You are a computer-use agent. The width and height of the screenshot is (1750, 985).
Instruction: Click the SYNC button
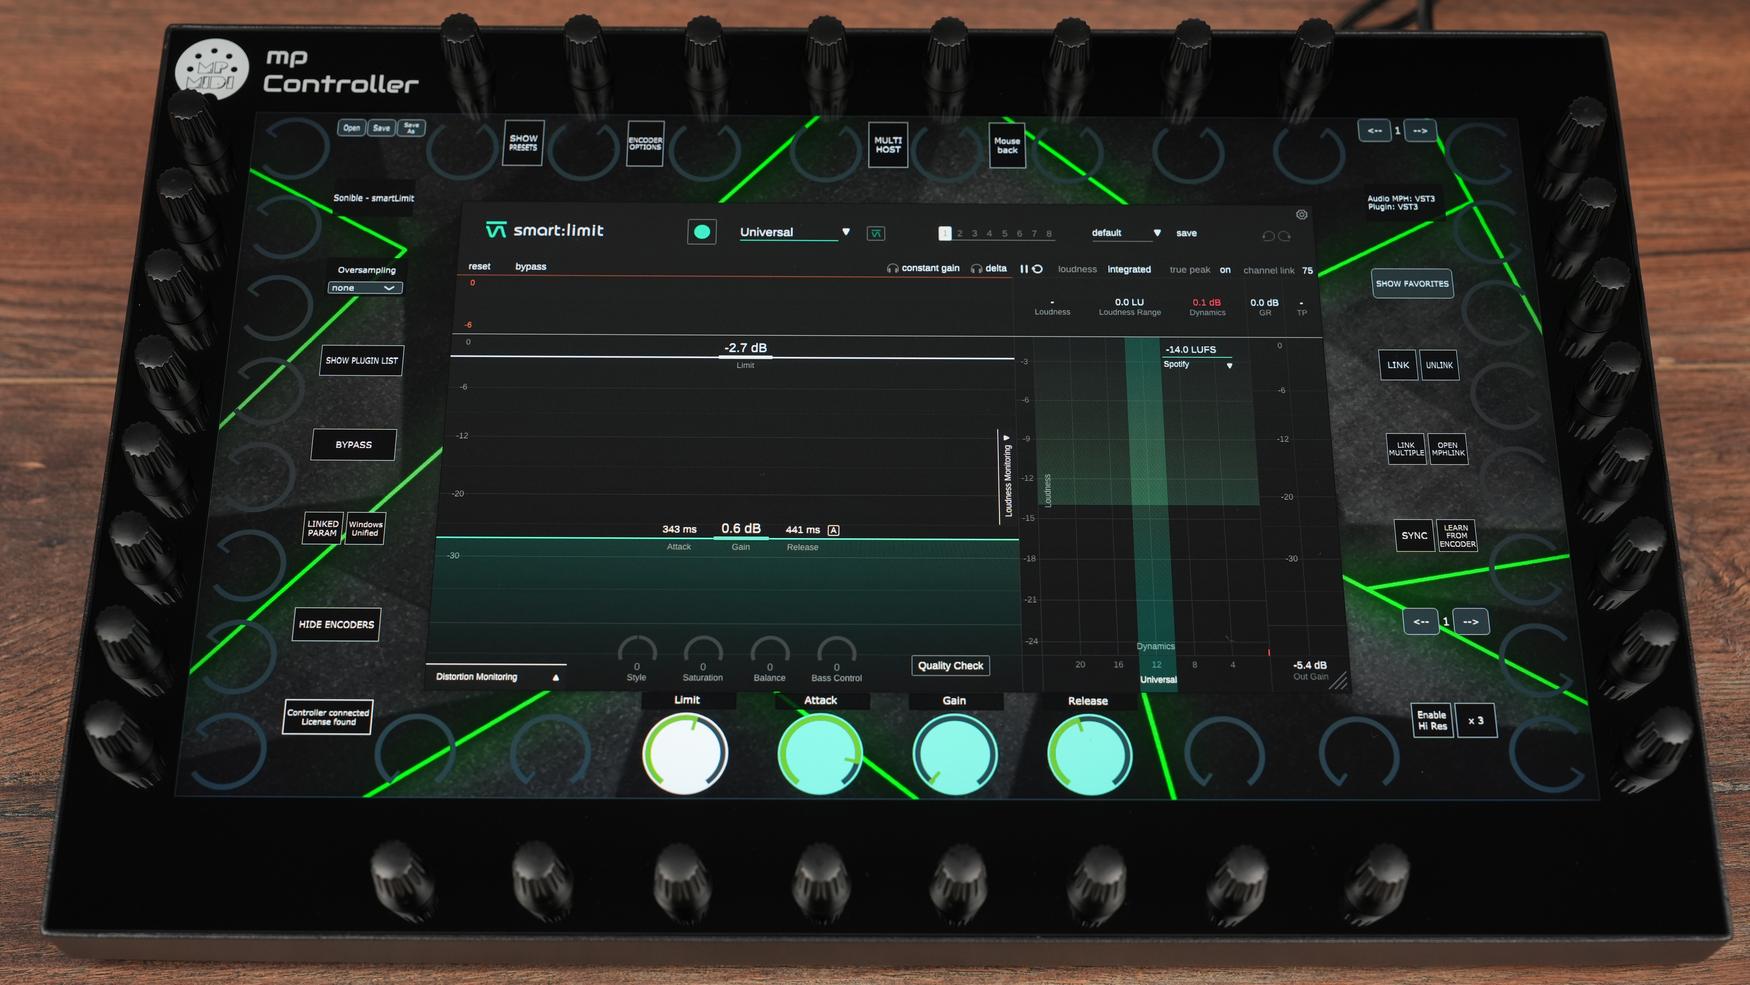[1414, 536]
